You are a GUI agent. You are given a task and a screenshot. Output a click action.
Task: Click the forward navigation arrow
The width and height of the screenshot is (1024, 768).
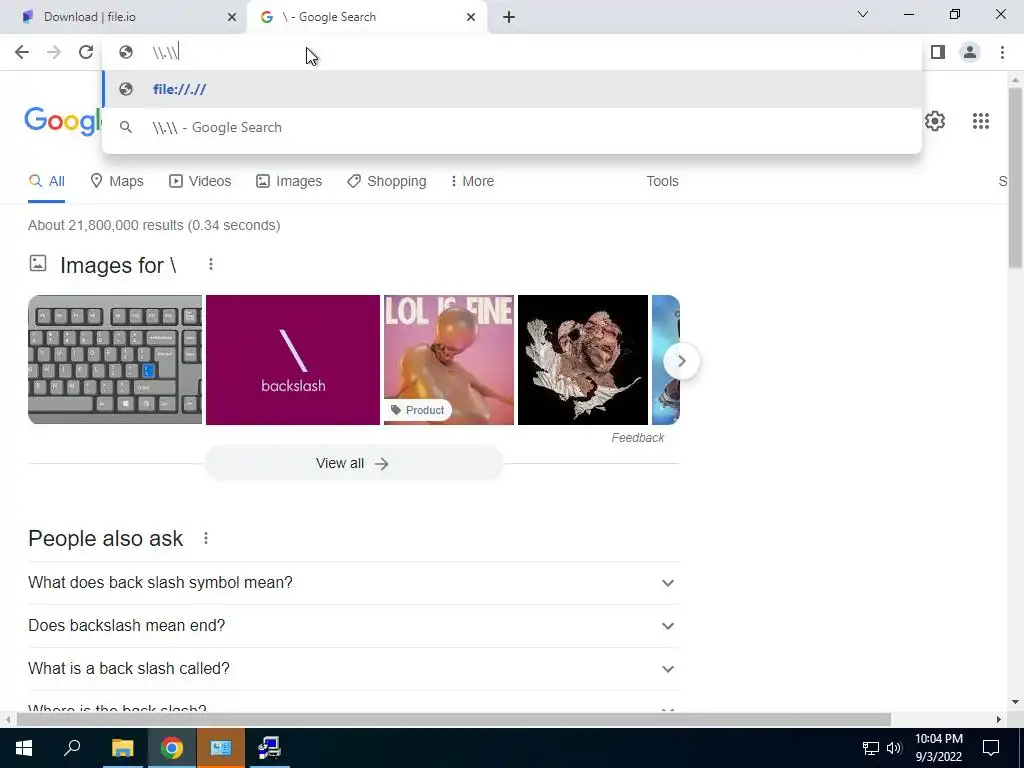[x=54, y=52]
